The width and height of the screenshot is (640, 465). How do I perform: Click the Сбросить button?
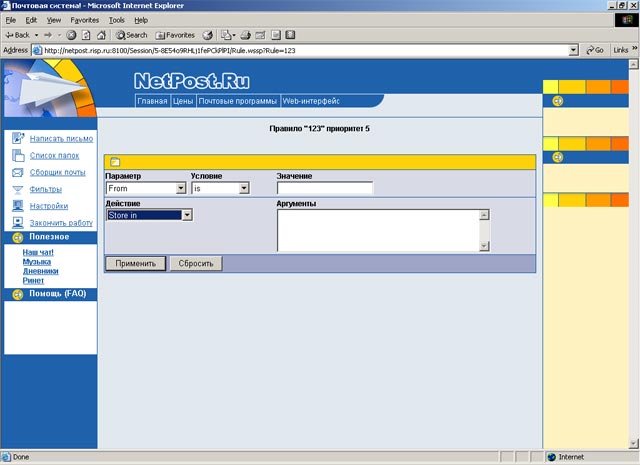tap(196, 263)
